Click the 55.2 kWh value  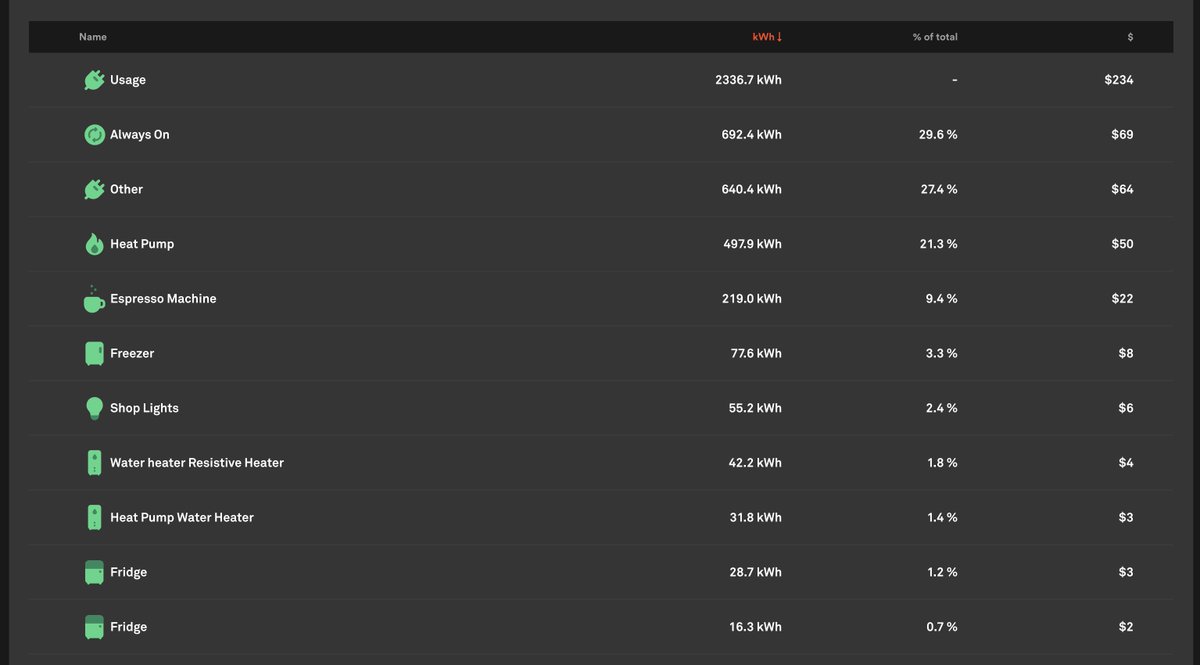pos(756,408)
